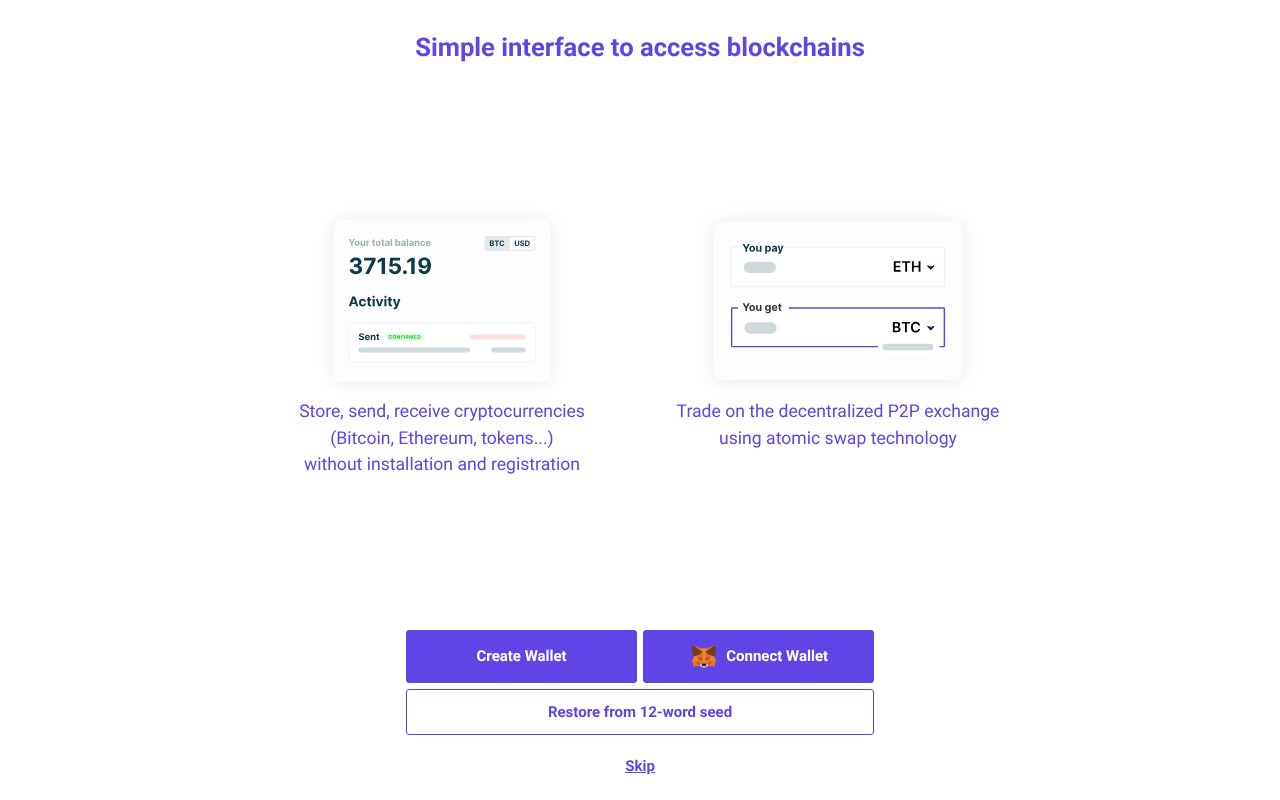Screen dimensions: 1280x800
Task: Click the MetaMask fox icon
Action: point(704,656)
